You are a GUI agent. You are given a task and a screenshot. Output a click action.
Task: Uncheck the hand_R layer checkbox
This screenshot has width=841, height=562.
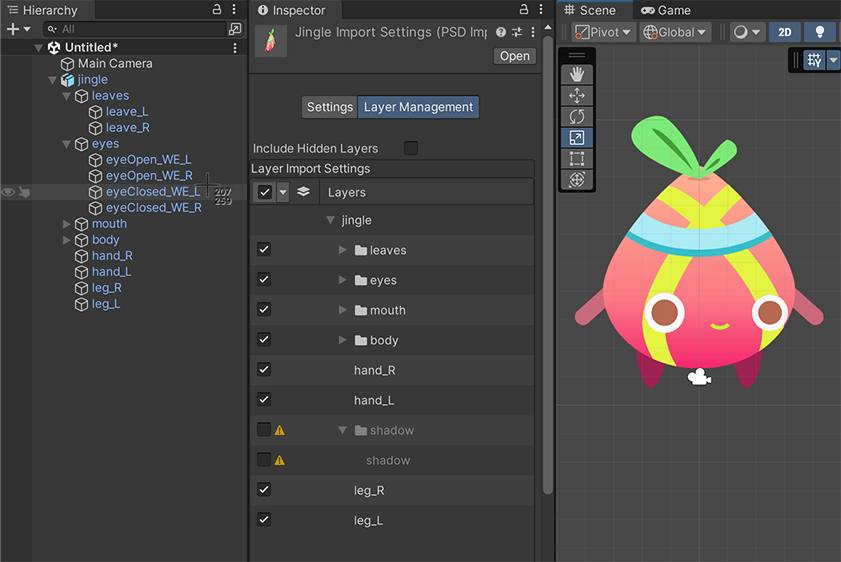(x=264, y=370)
